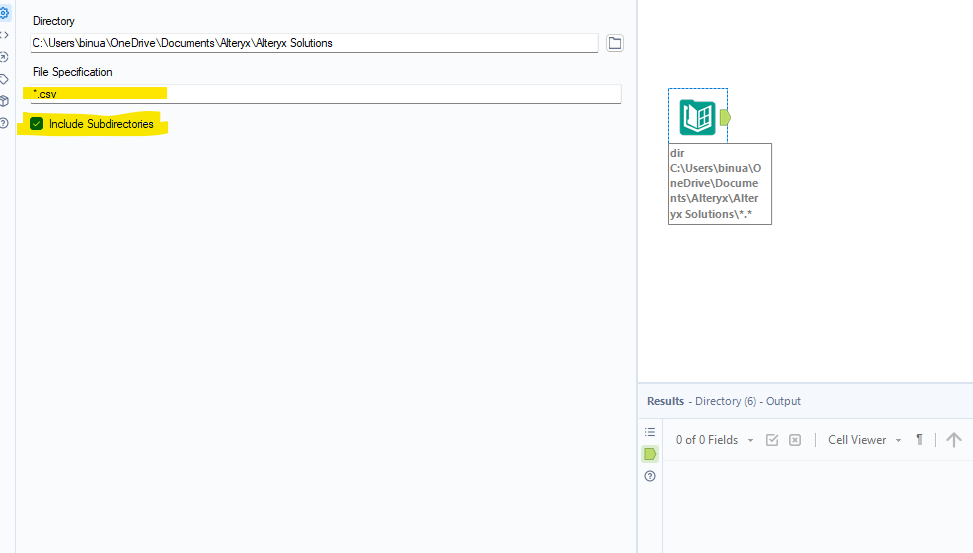Image resolution: width=973 pixels, height=553 pixels.
Task: Open the Help question icon in configuration sidebar
Action: [x=4, y=123]
